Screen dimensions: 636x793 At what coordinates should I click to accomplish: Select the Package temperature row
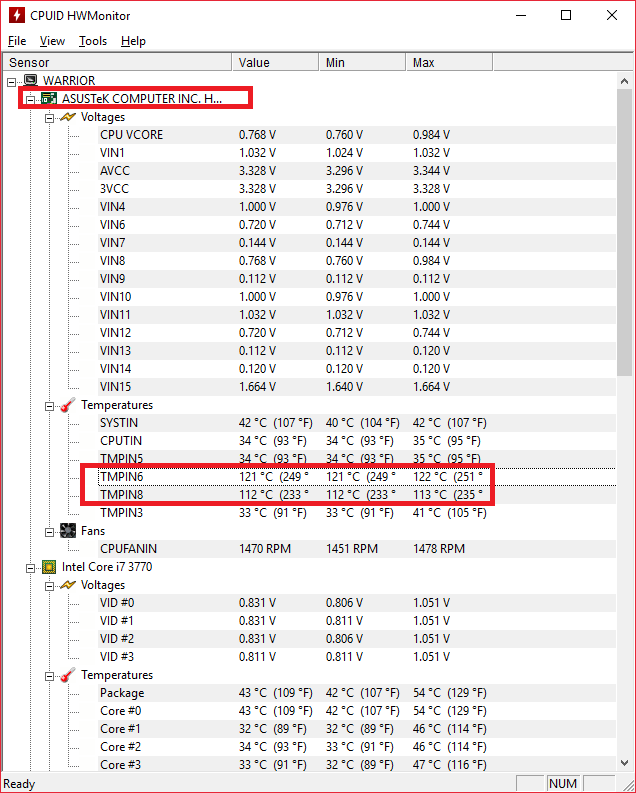[357, 693]
